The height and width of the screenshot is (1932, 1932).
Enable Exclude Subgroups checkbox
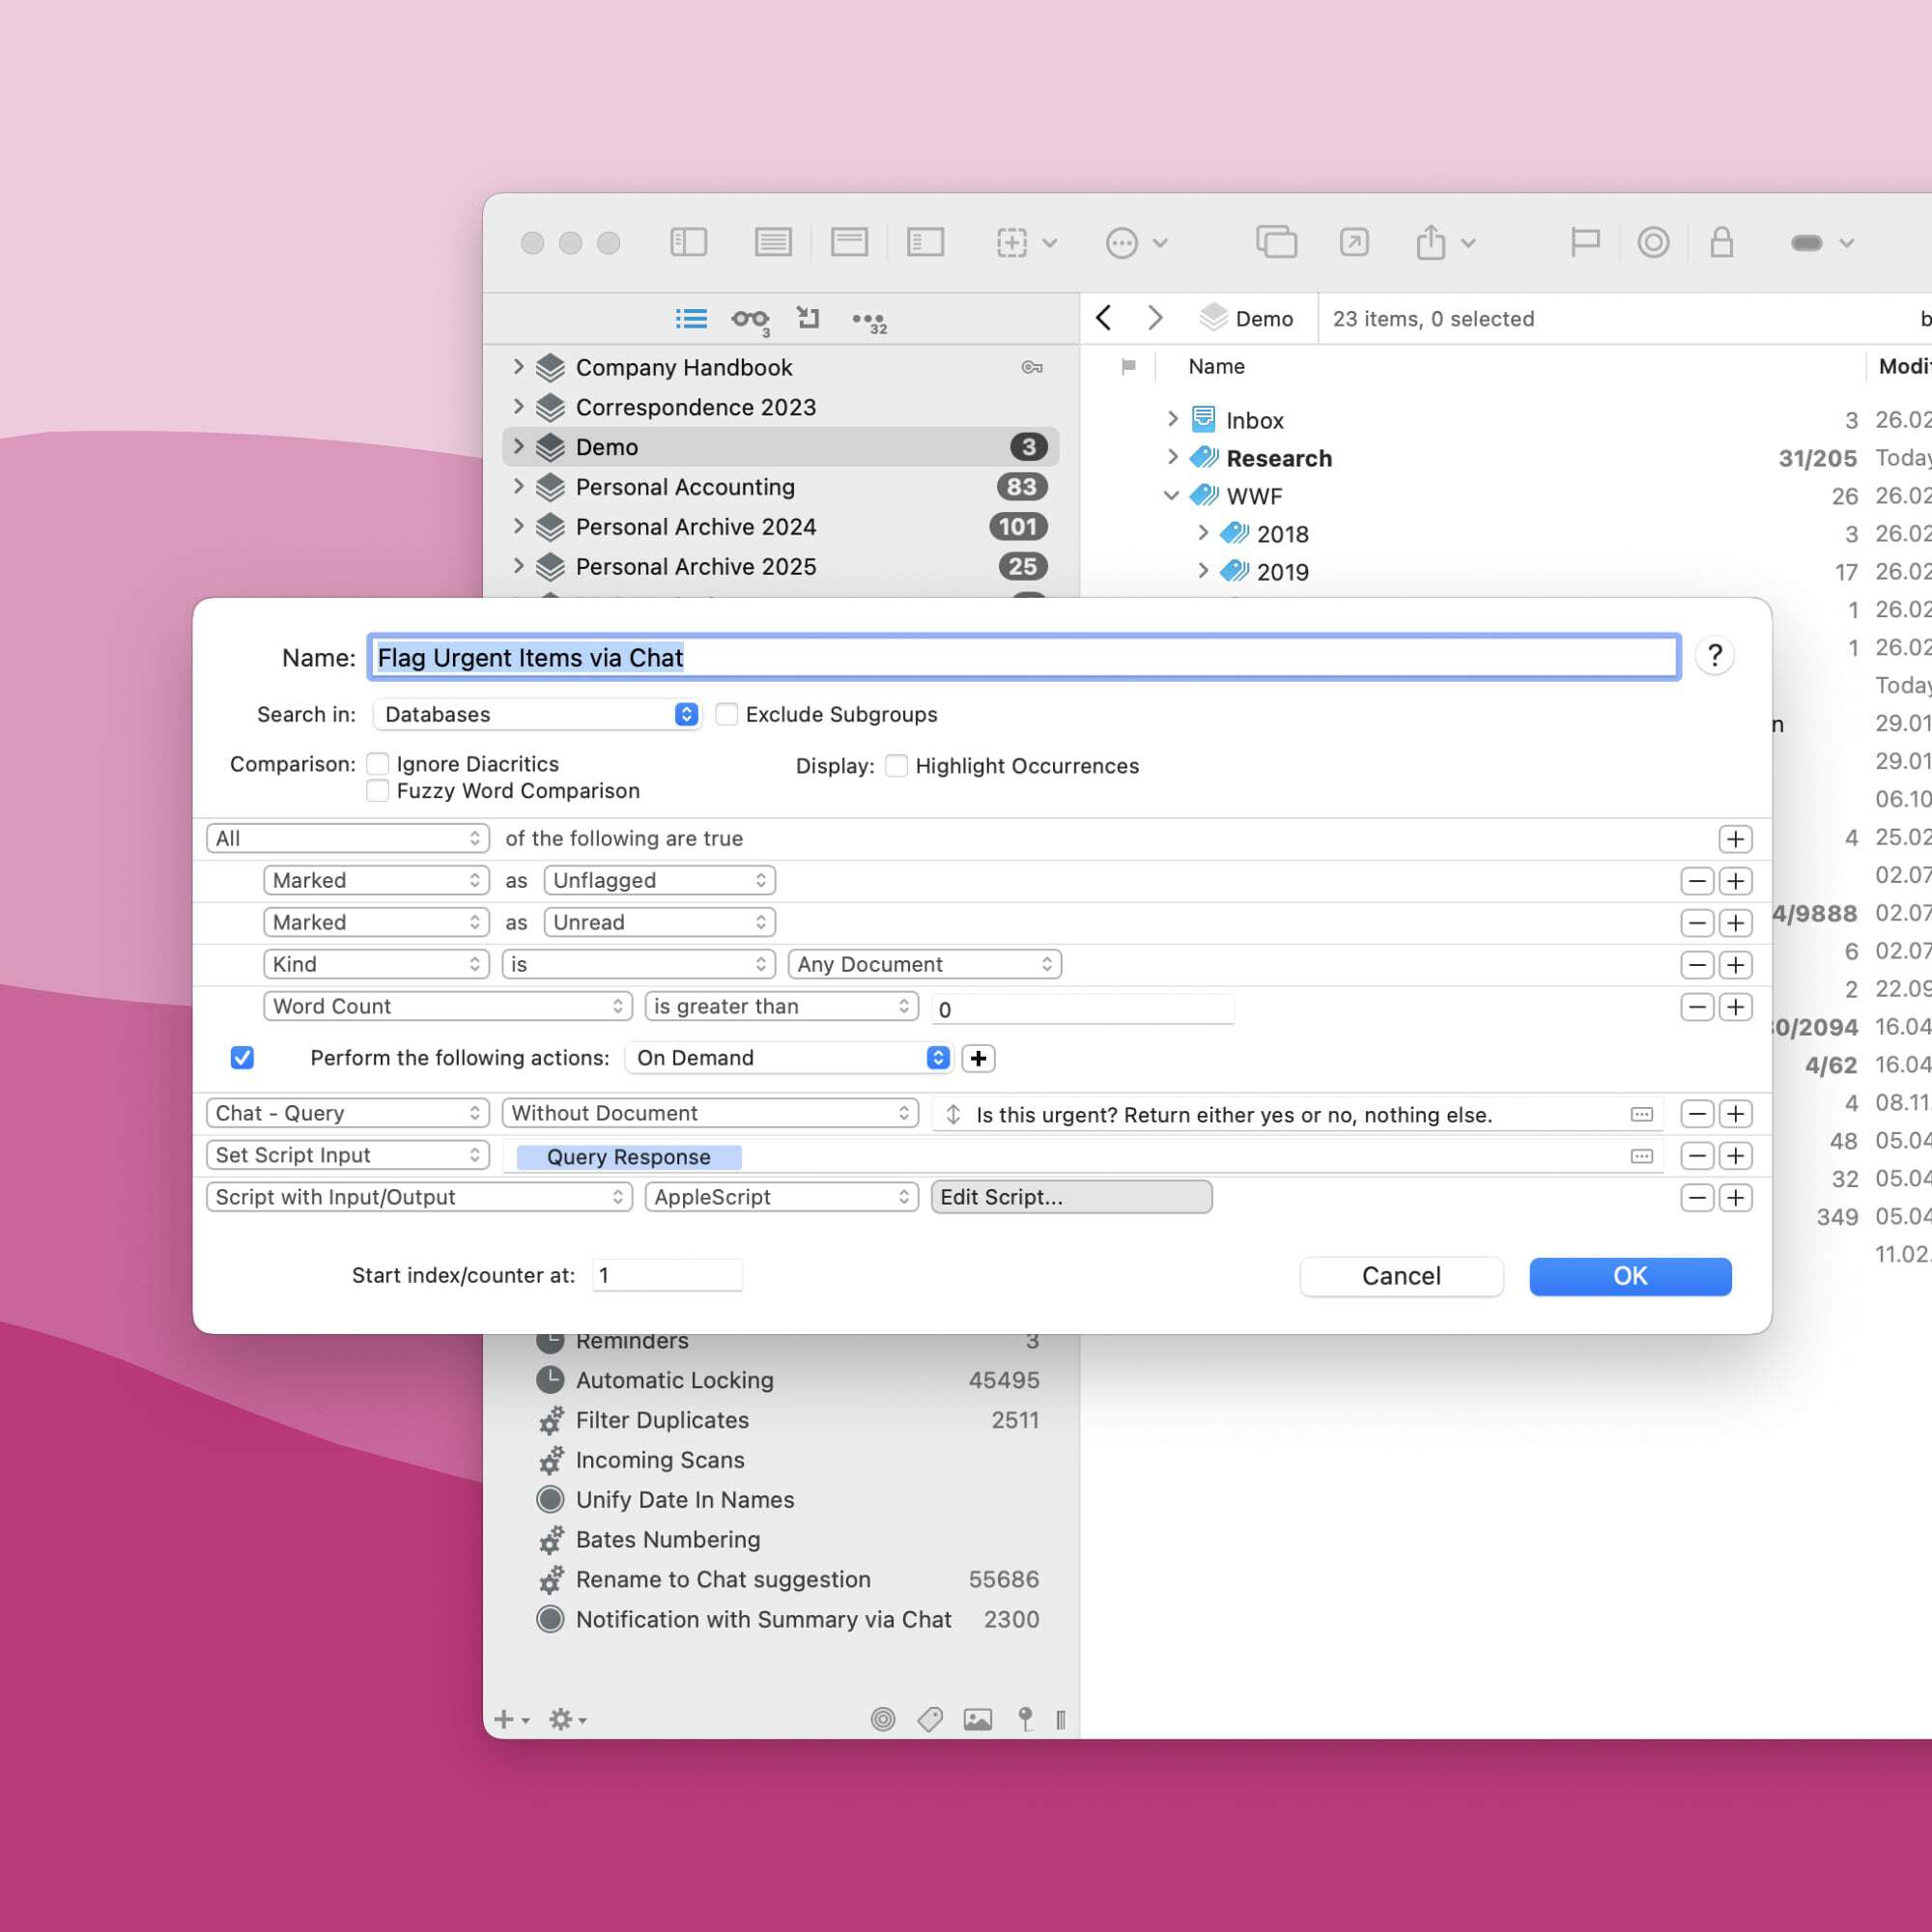click(x=727, y=714)
